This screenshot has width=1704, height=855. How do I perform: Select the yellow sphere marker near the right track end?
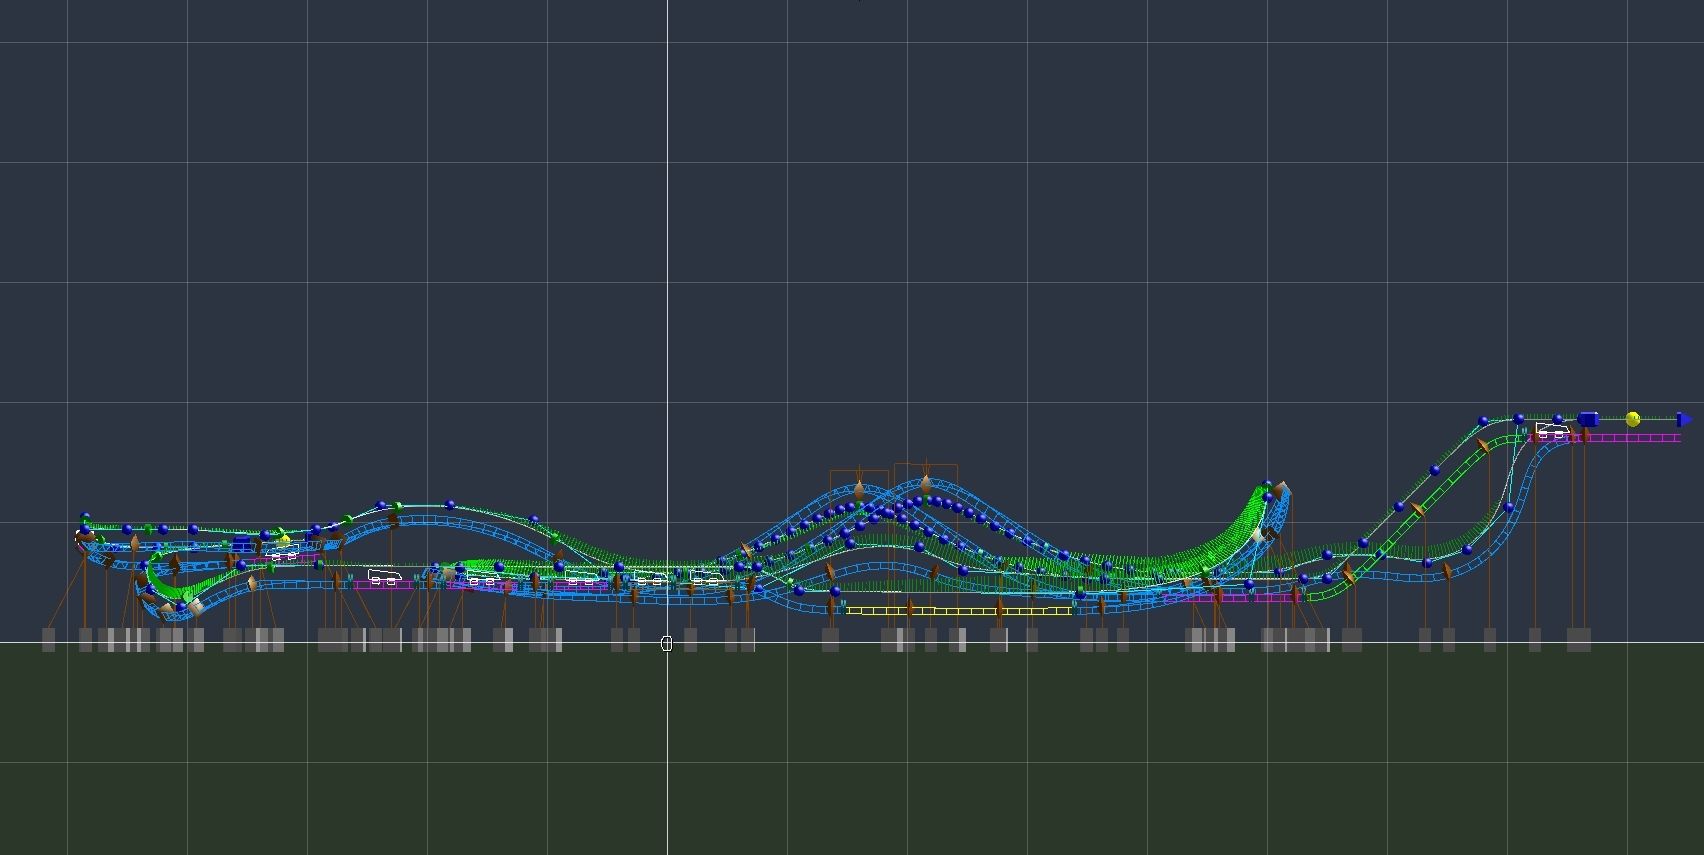1633,419
